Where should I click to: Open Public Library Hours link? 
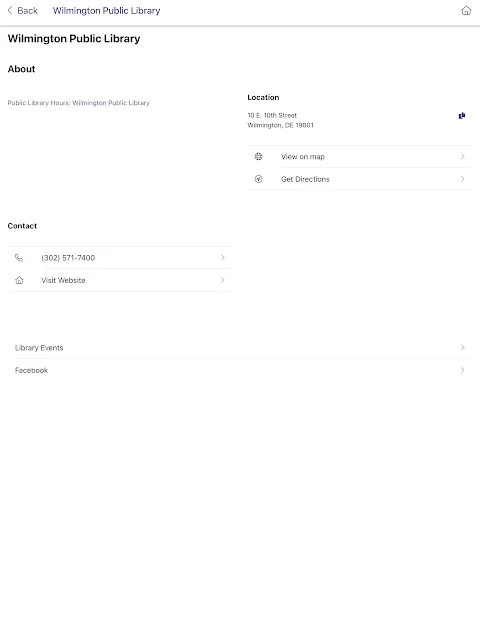(78, 103)
